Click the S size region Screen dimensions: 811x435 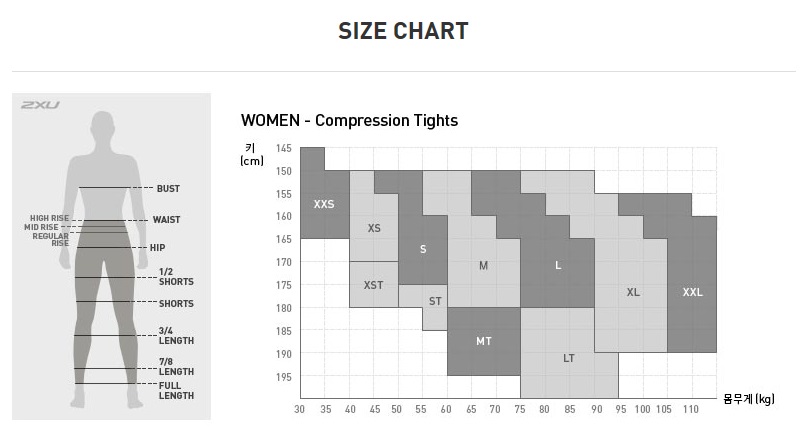click(423, 249)
